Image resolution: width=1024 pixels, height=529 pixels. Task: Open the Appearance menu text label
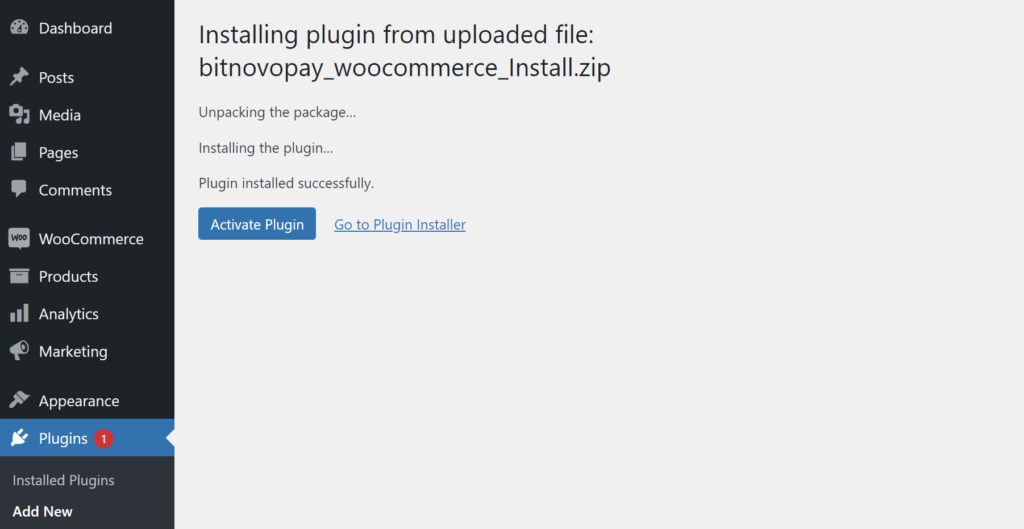[x=79, y=401]
